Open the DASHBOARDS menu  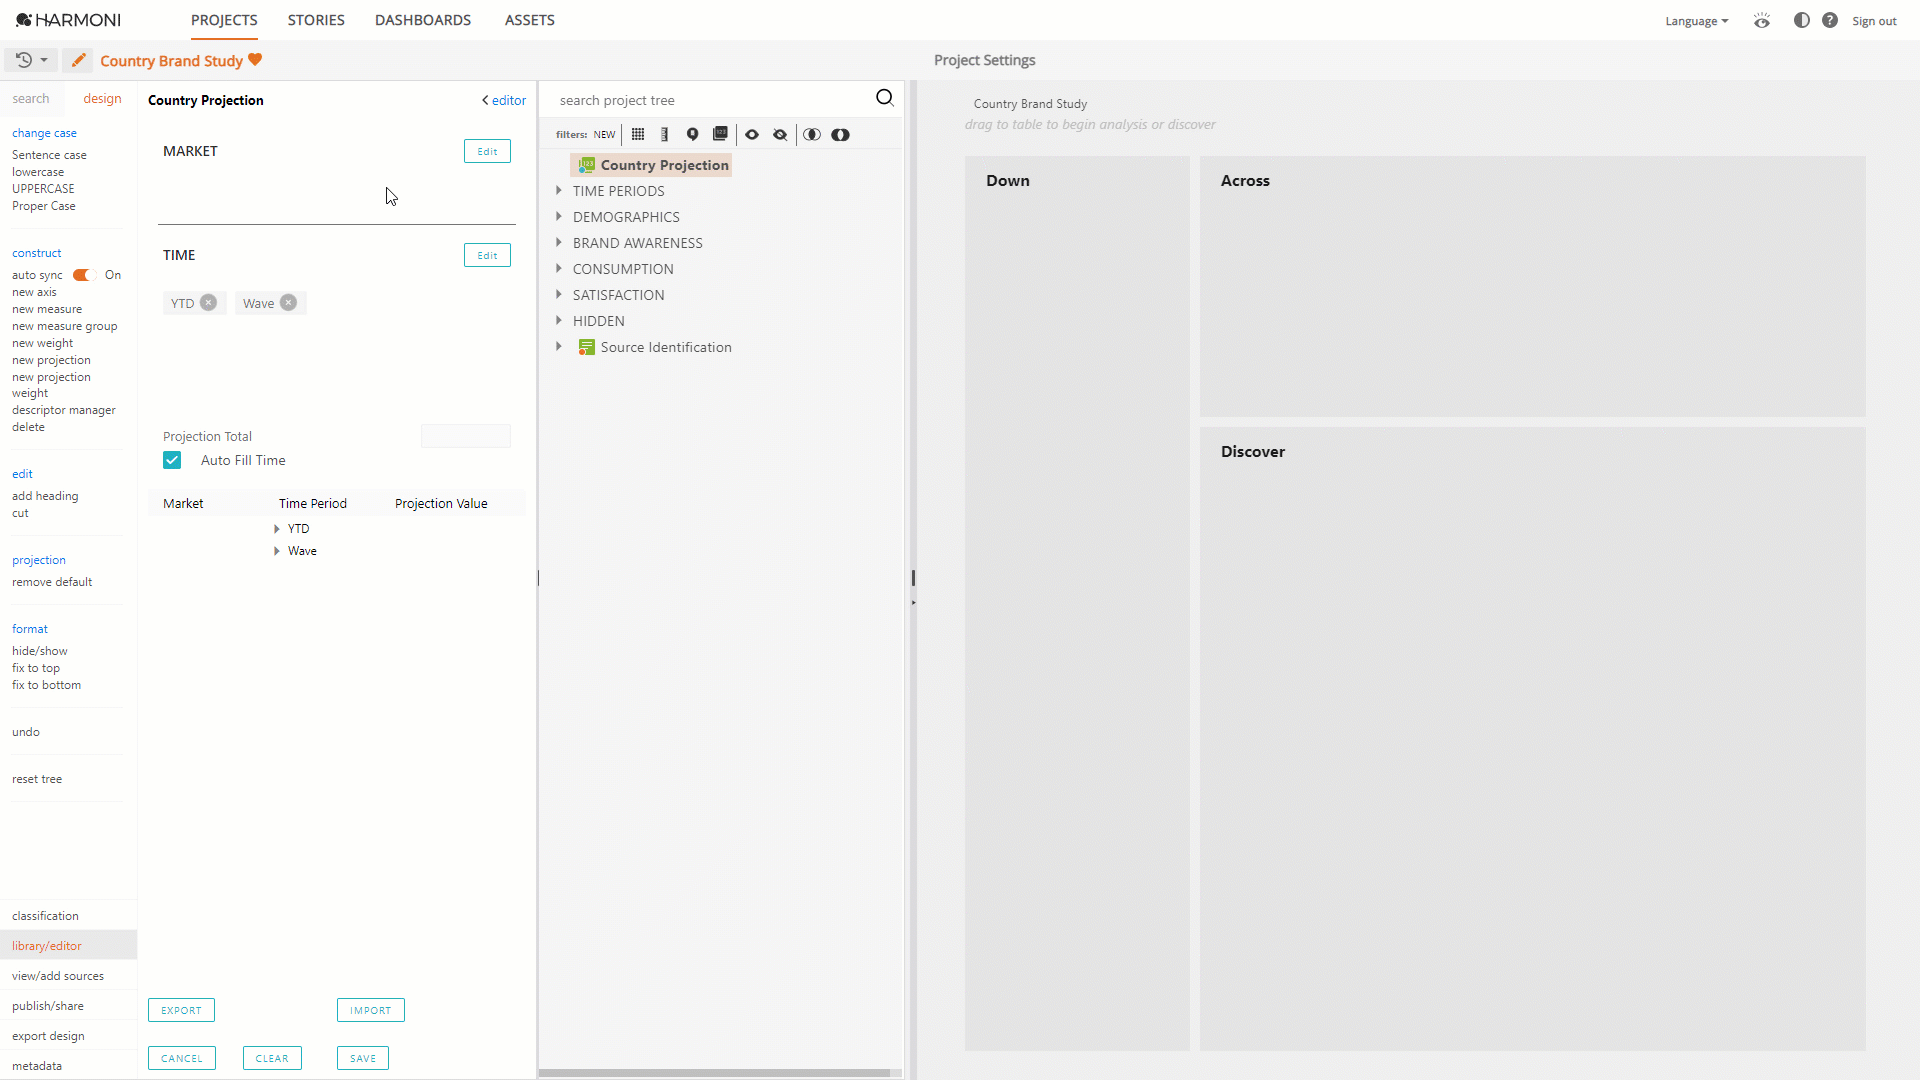[422, 20]
